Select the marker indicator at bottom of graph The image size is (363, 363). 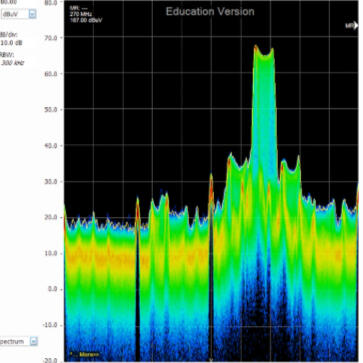(x=211, y=359)
